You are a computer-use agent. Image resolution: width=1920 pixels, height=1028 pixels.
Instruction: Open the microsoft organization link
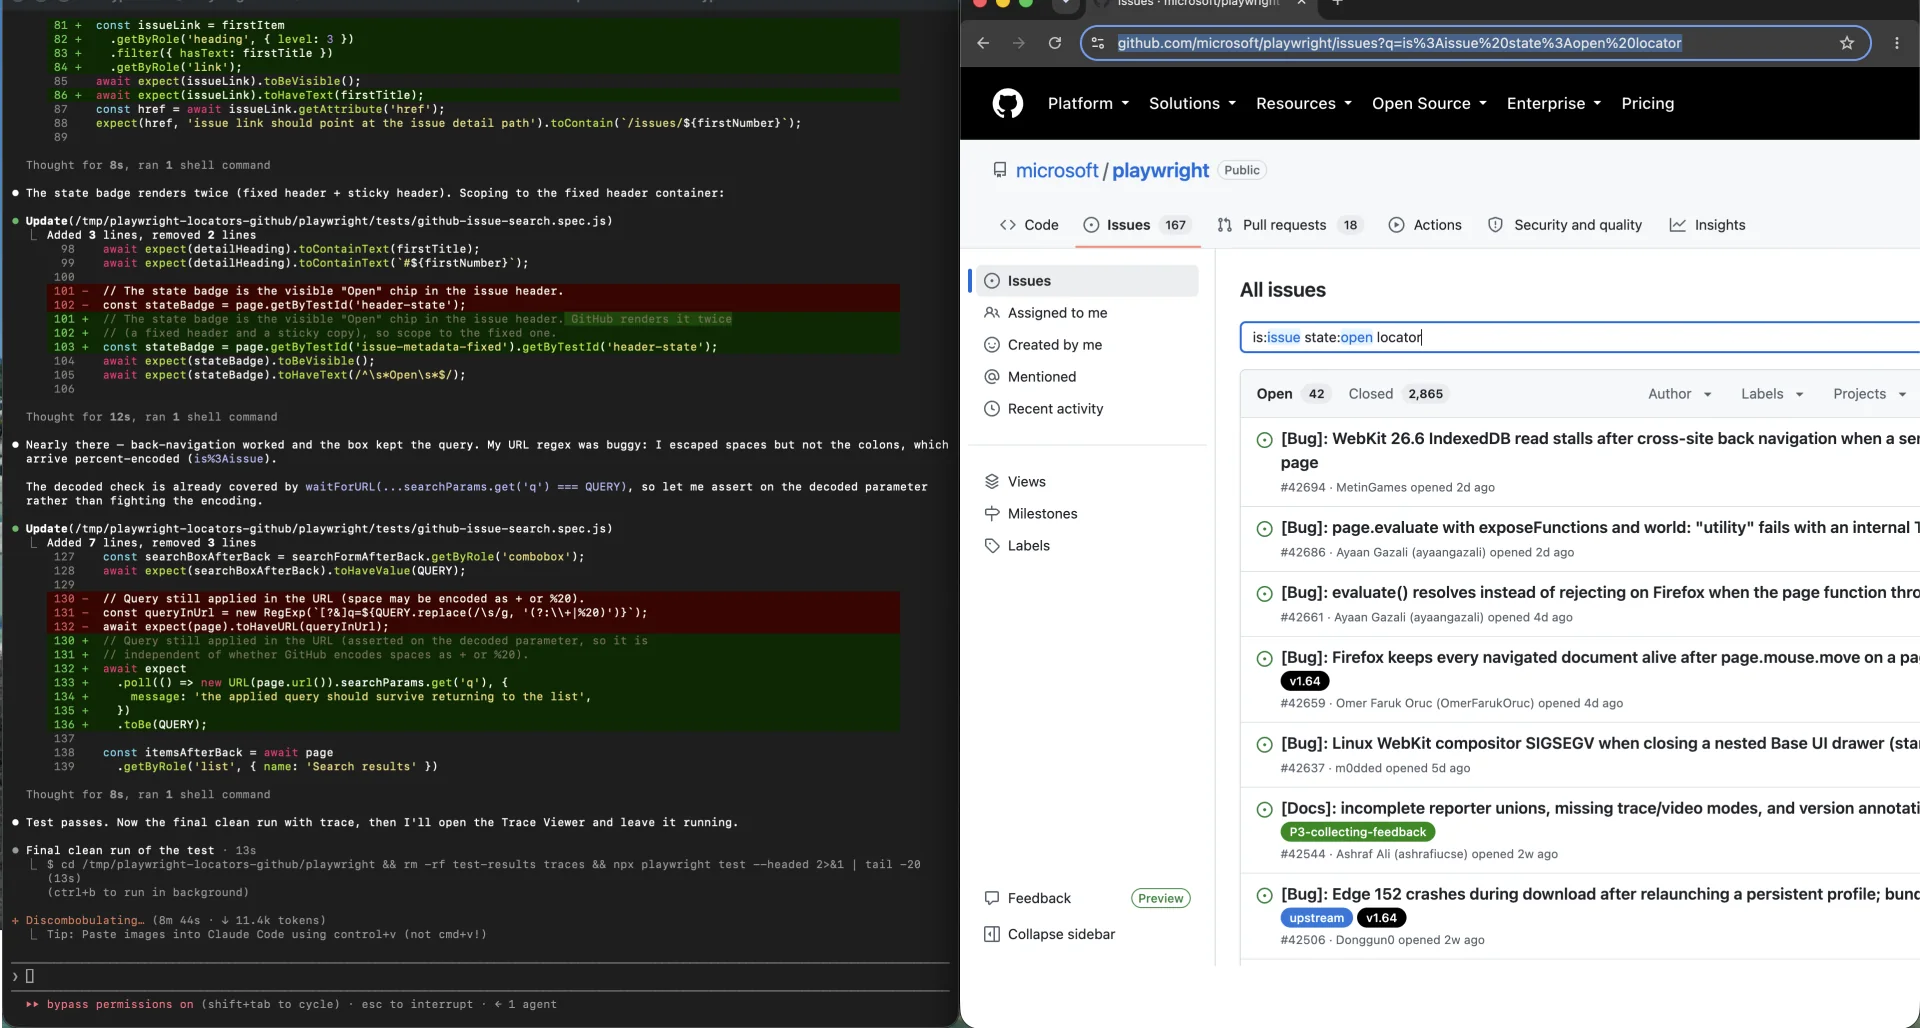[1056, 171]
